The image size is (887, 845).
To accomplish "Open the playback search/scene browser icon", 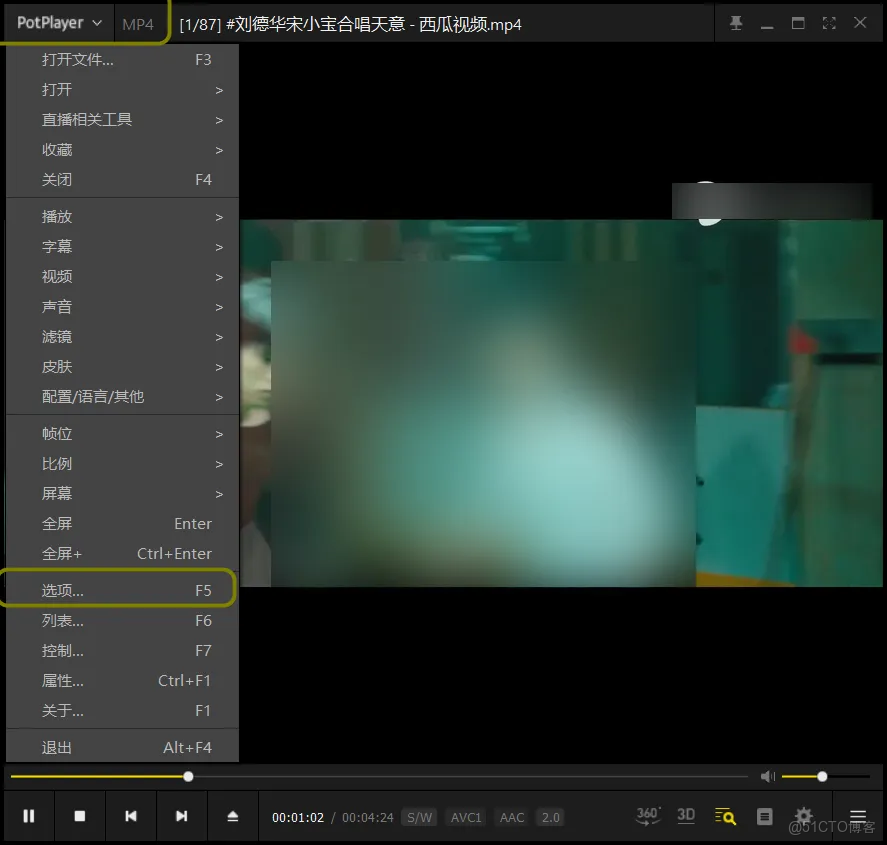I will (x=724, y=816).
